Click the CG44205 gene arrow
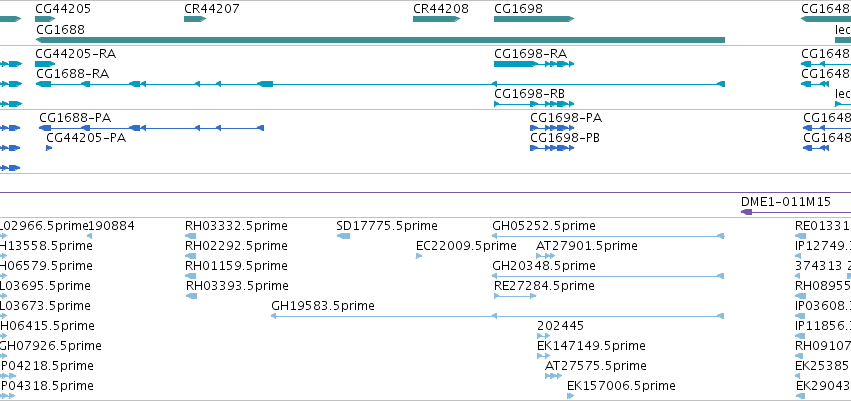Viewport: 851px width, 401px height. (x=45, y=19)
